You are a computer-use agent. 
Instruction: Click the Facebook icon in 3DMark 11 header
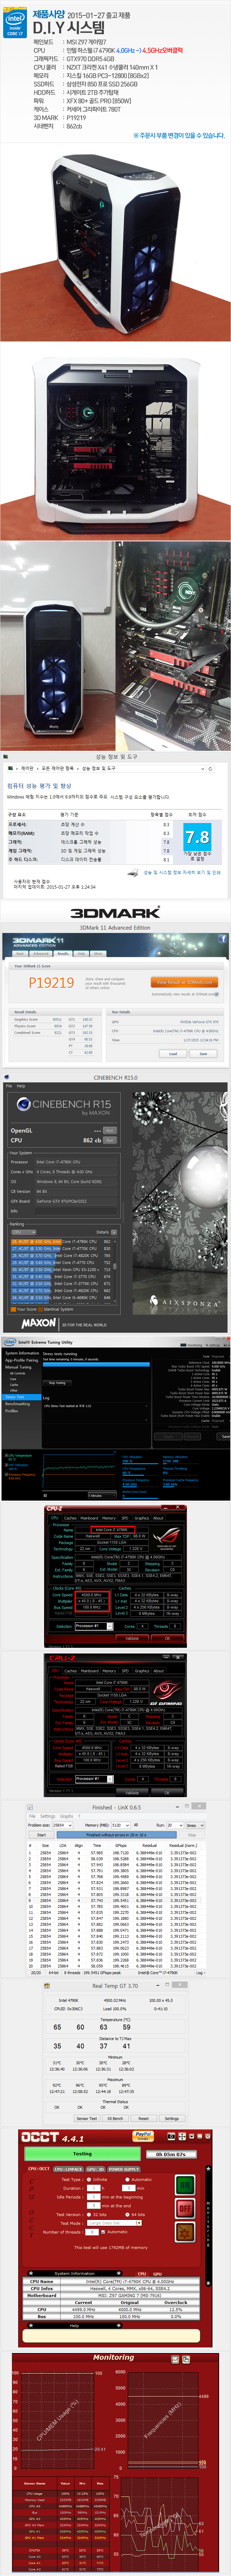coord(222,939)
